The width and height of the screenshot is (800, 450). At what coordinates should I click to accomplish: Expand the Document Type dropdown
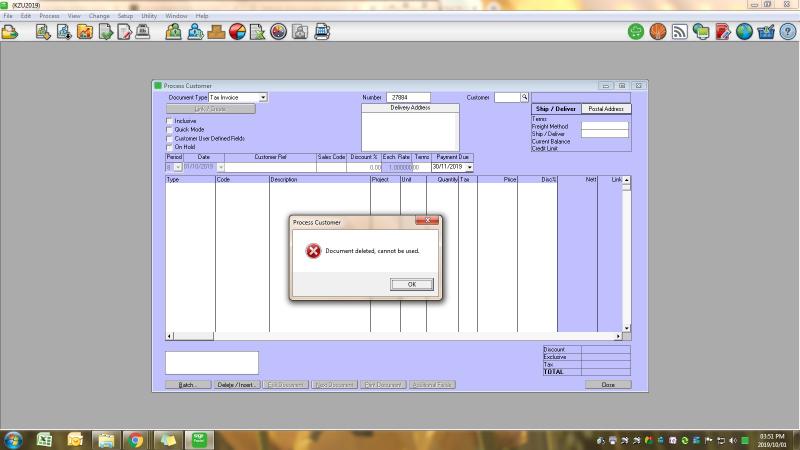[263, 97]
